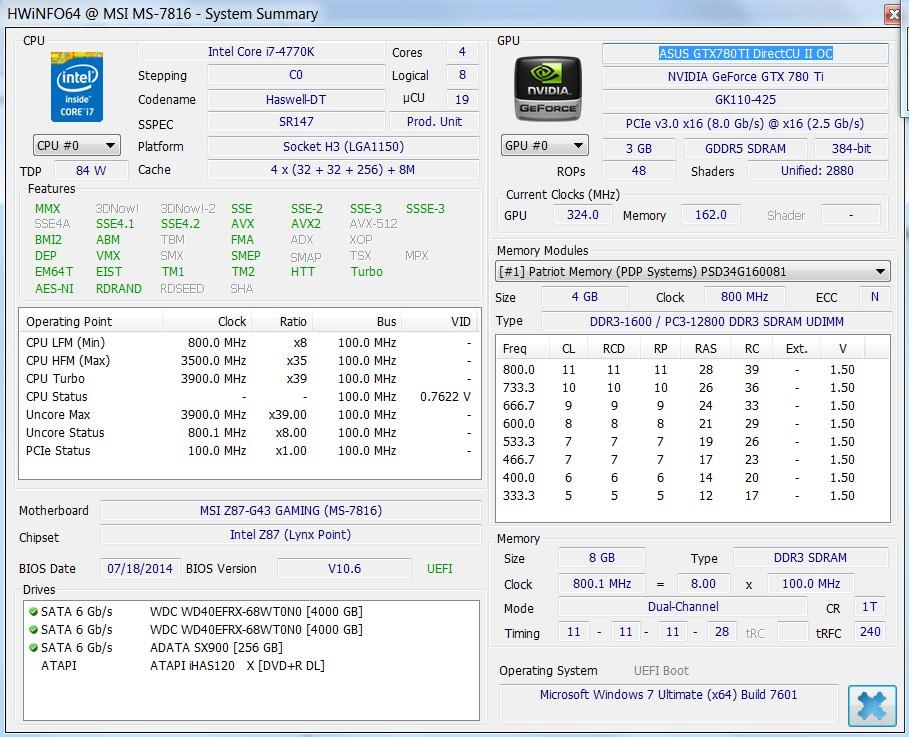
Task: Click the Intel Core i7 logo
Action: [77, 86]
